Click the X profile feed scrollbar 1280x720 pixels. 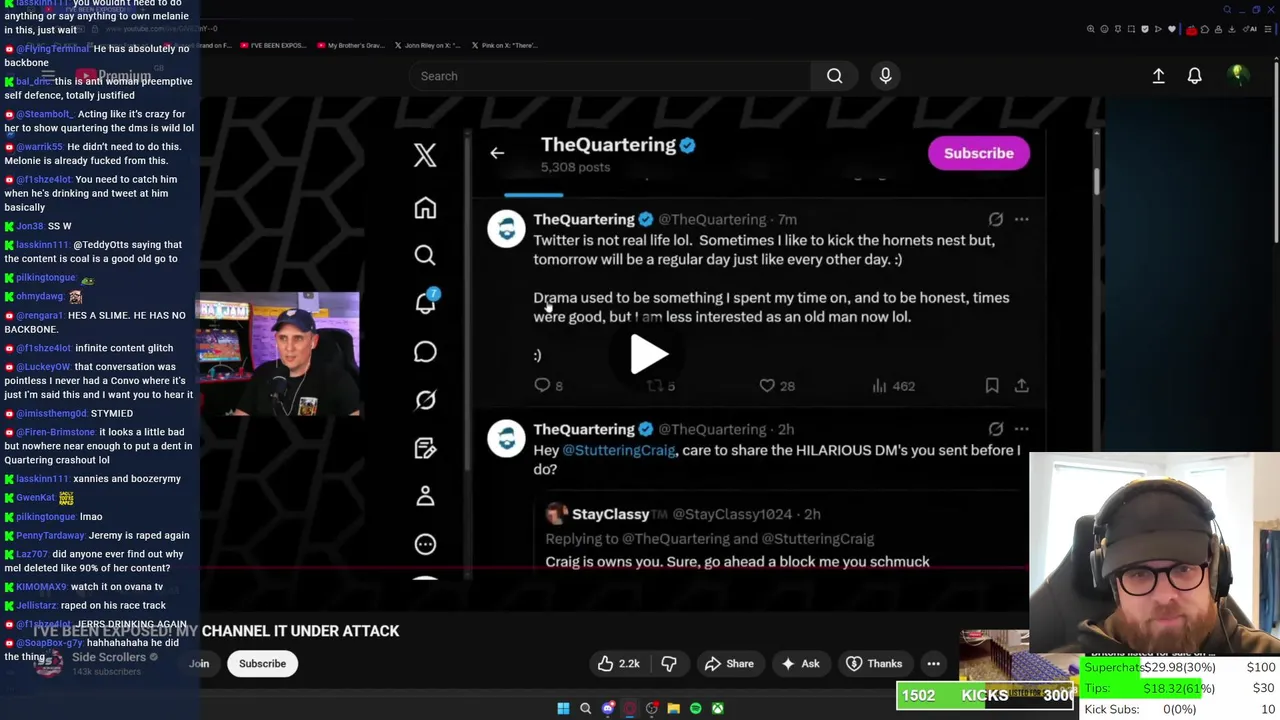pos(1097,183)
